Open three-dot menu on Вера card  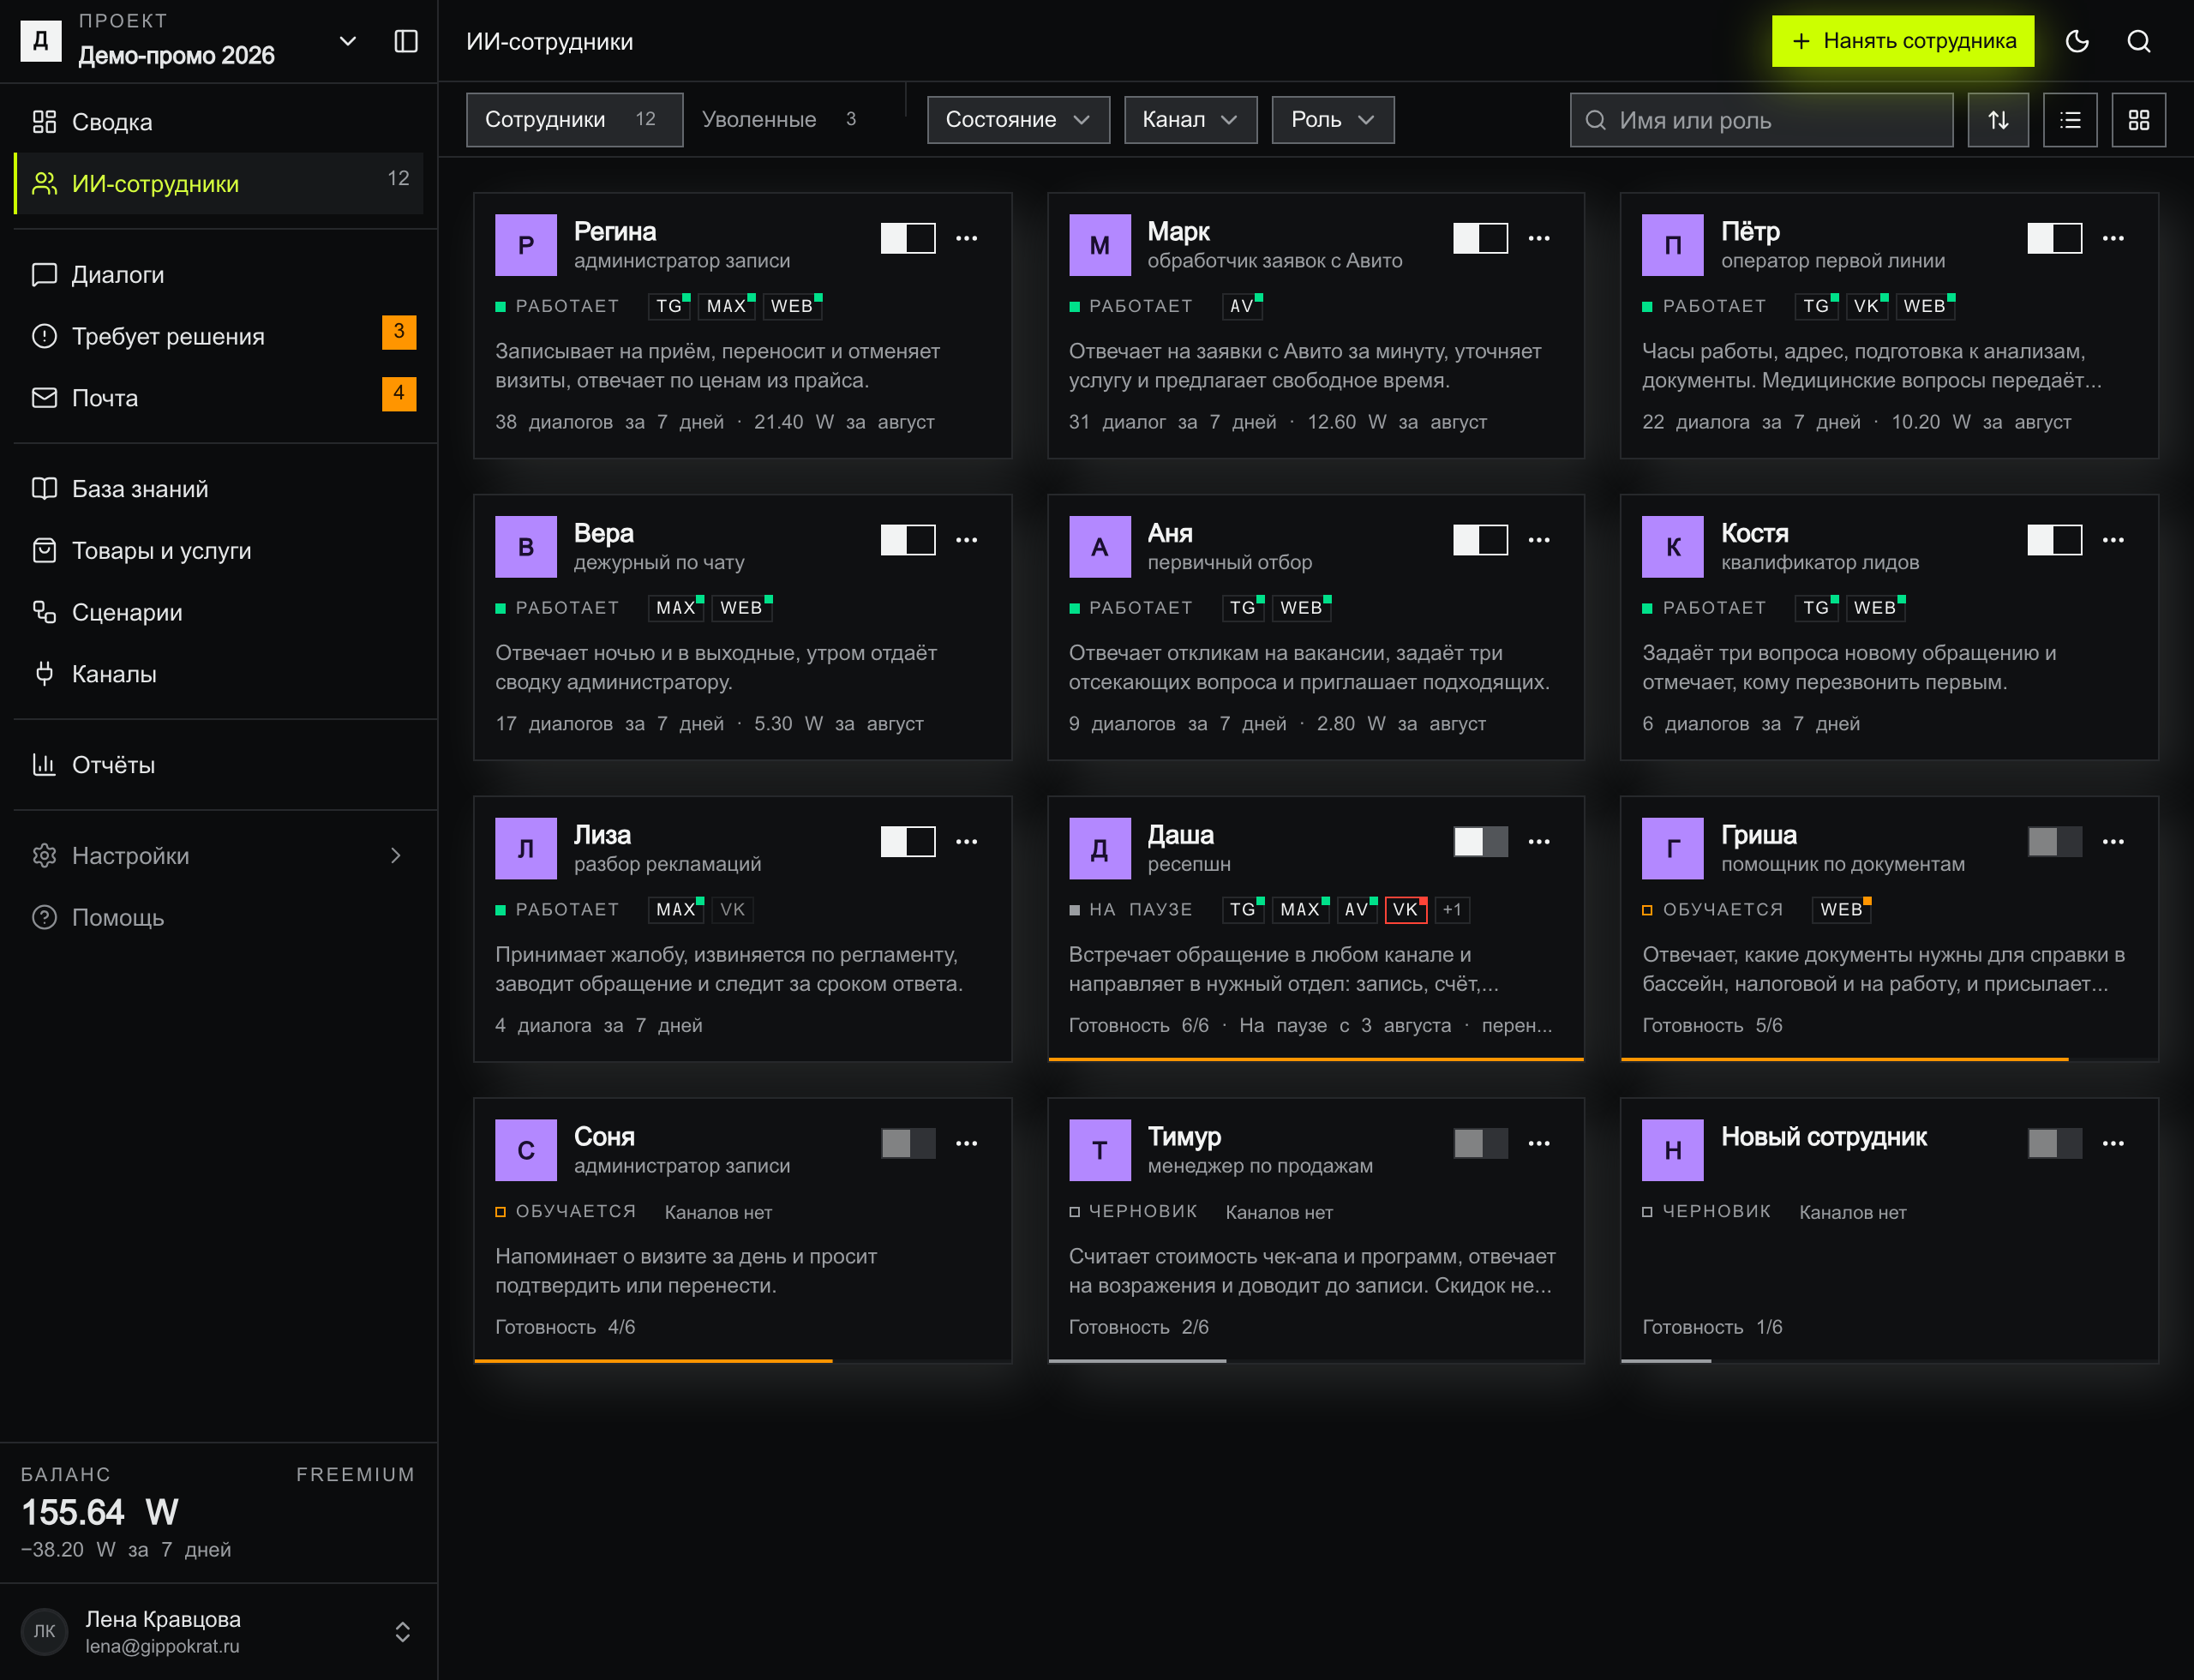(x=966, y=540)
